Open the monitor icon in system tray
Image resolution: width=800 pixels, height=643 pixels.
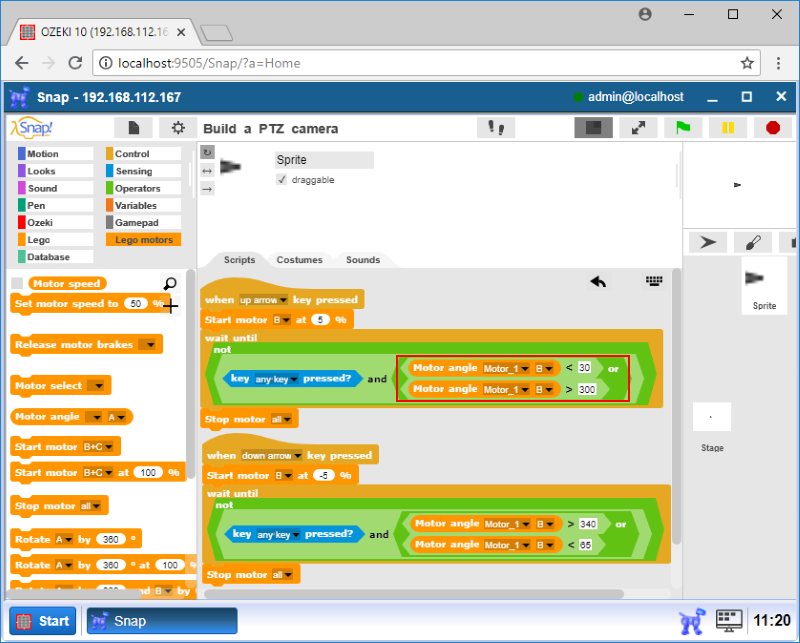[x=729, y=621]
